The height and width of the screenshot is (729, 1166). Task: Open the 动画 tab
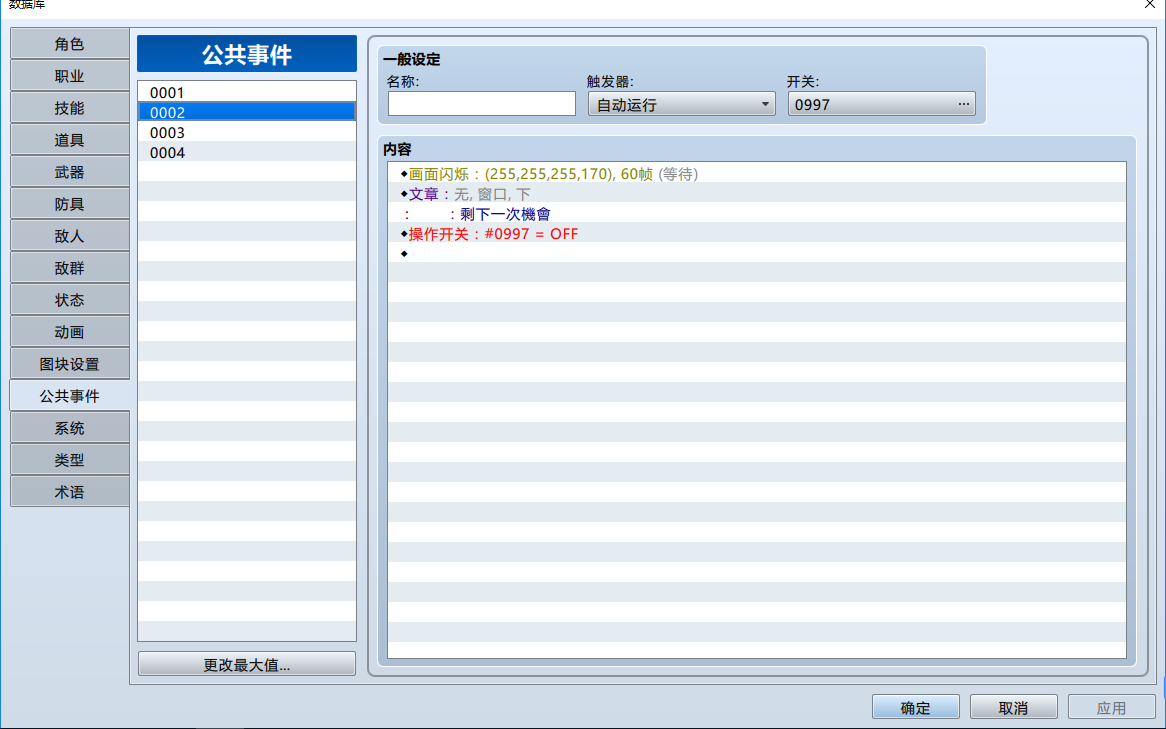click(69, 332)
